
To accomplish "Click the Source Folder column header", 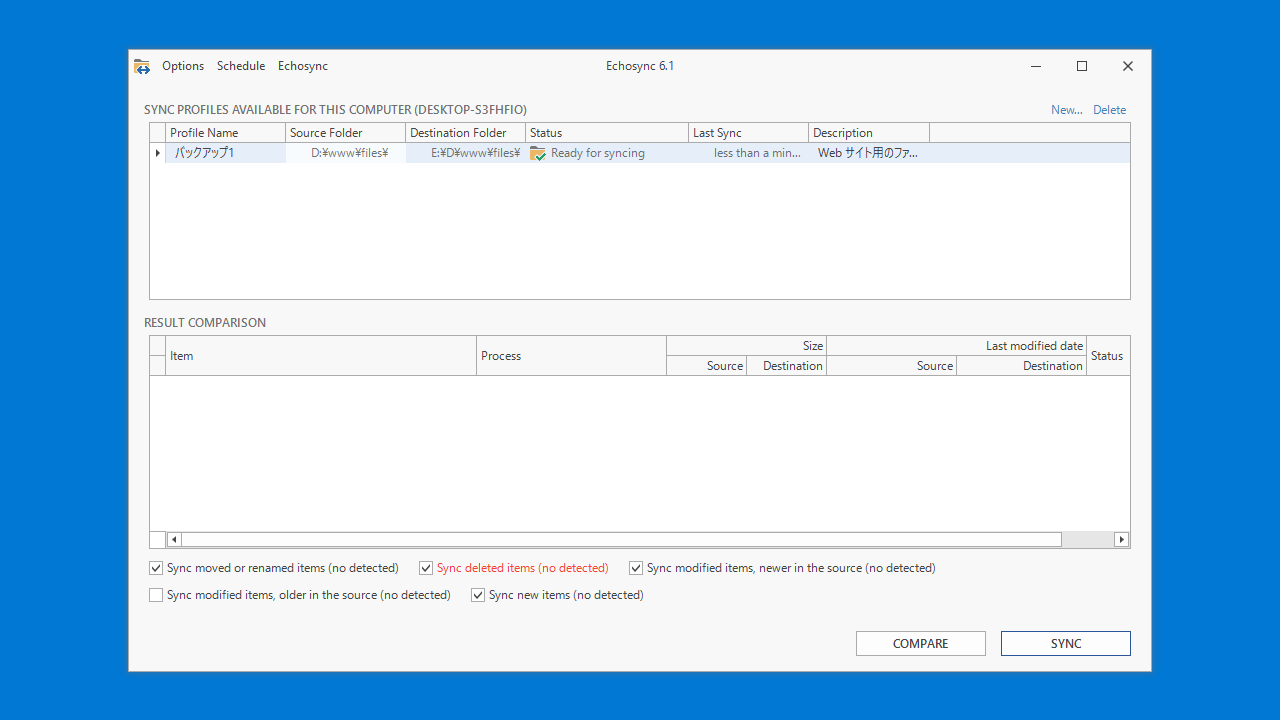I will coord(346,133).
